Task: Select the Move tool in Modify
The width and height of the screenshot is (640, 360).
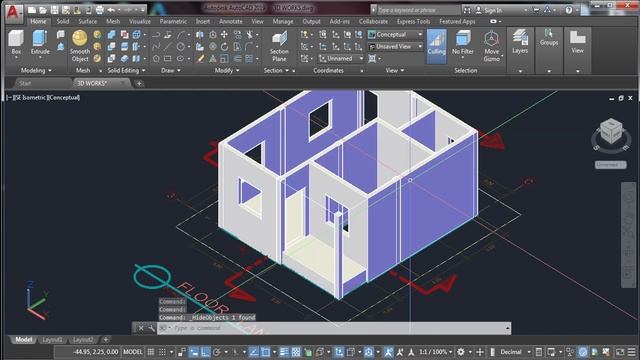Action: (x=224, y=35)
